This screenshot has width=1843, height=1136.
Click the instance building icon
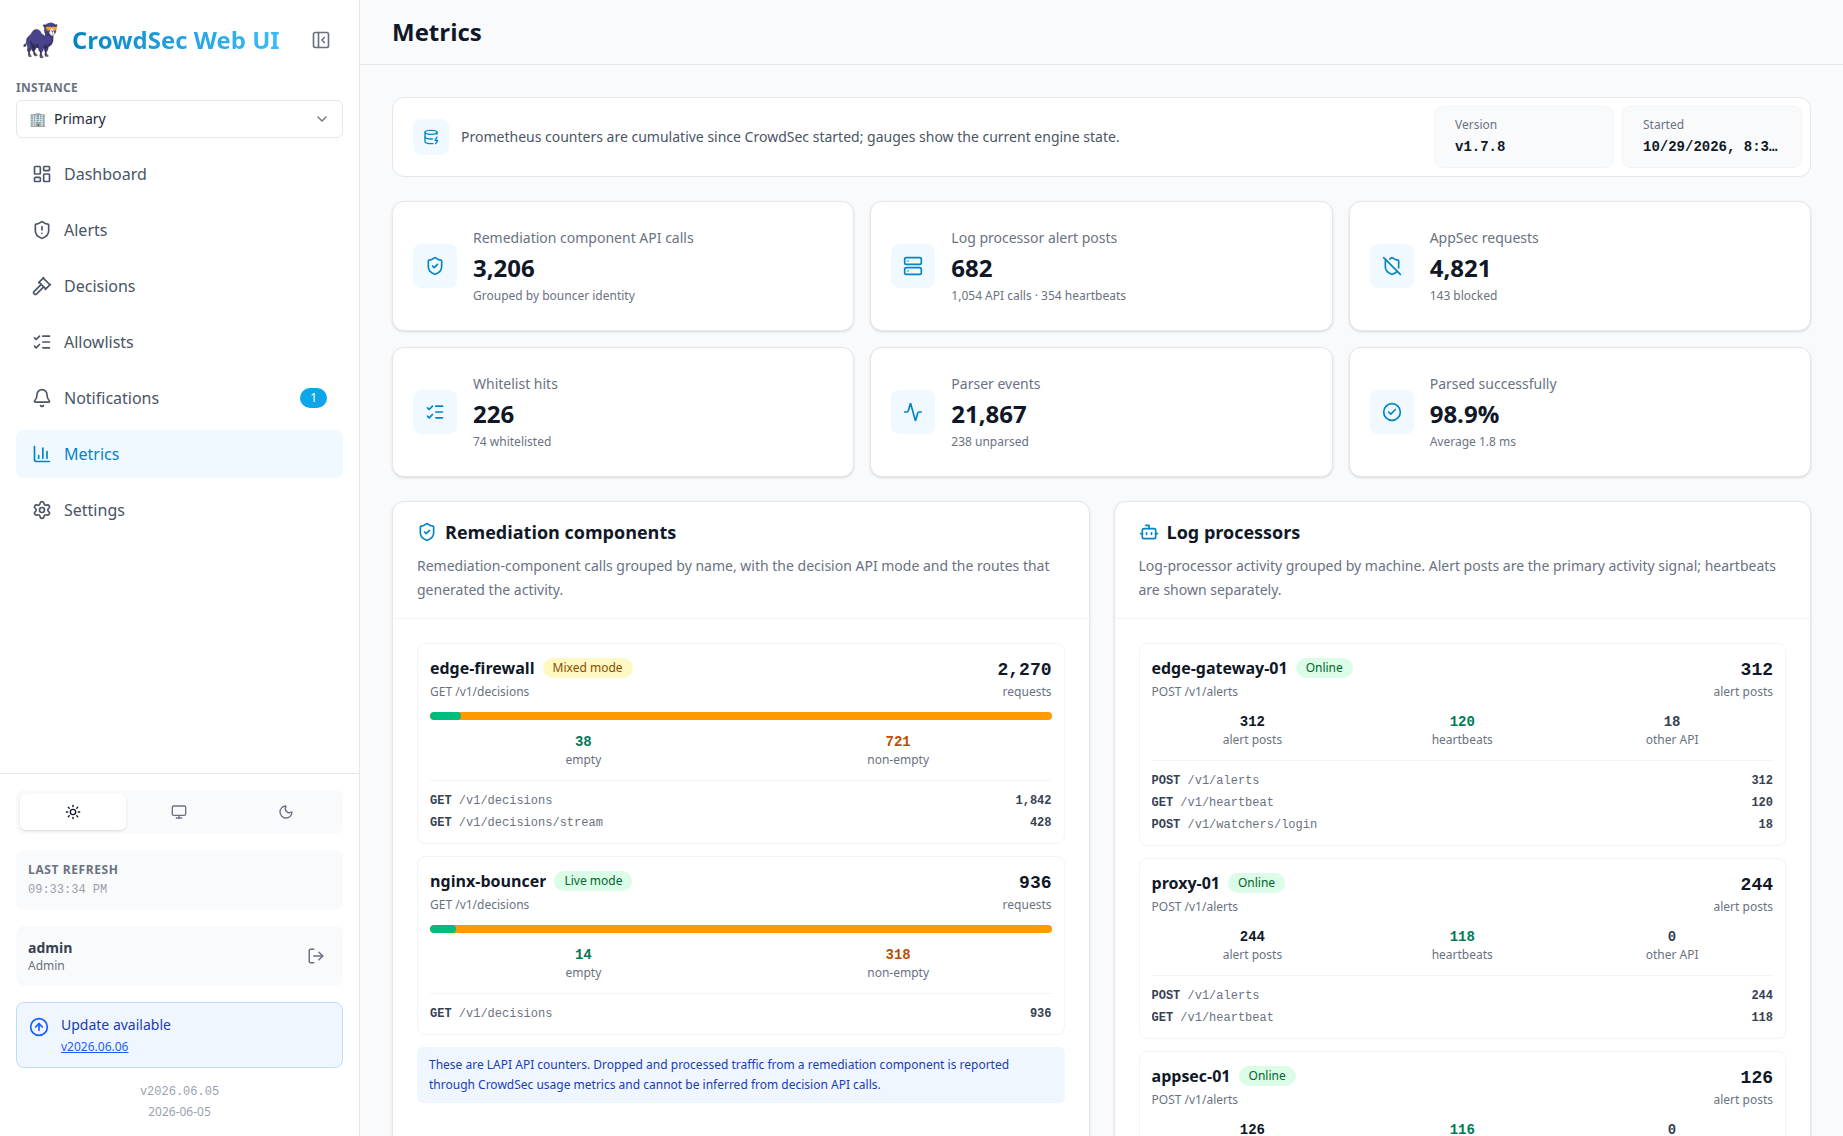38,120
